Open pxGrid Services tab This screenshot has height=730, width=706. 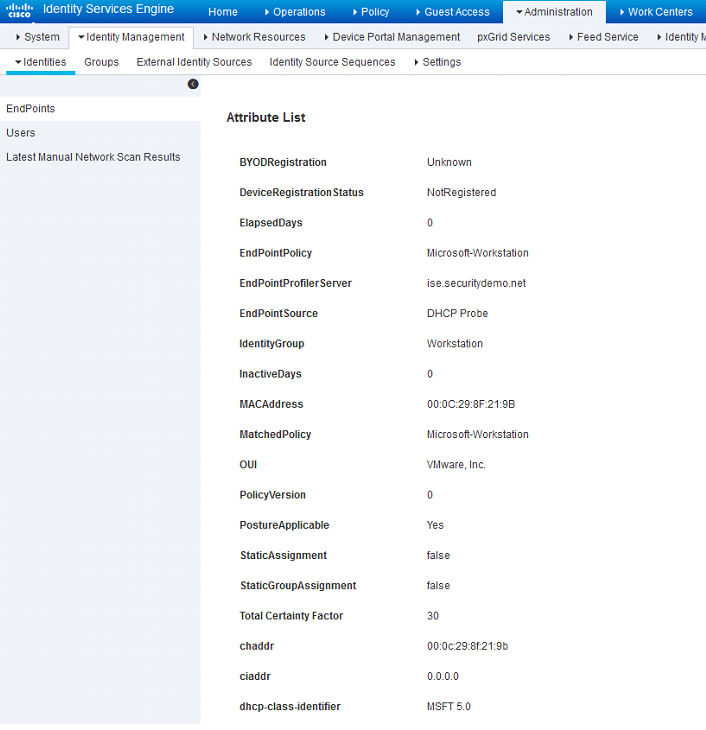(513, 37)
